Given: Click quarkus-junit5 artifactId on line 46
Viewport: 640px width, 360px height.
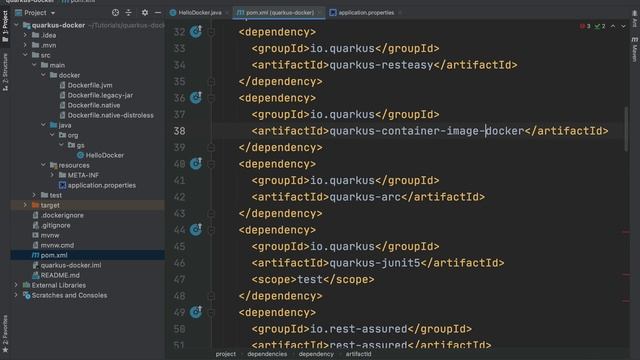Looking at the screenshot, I should click(374, 263).
